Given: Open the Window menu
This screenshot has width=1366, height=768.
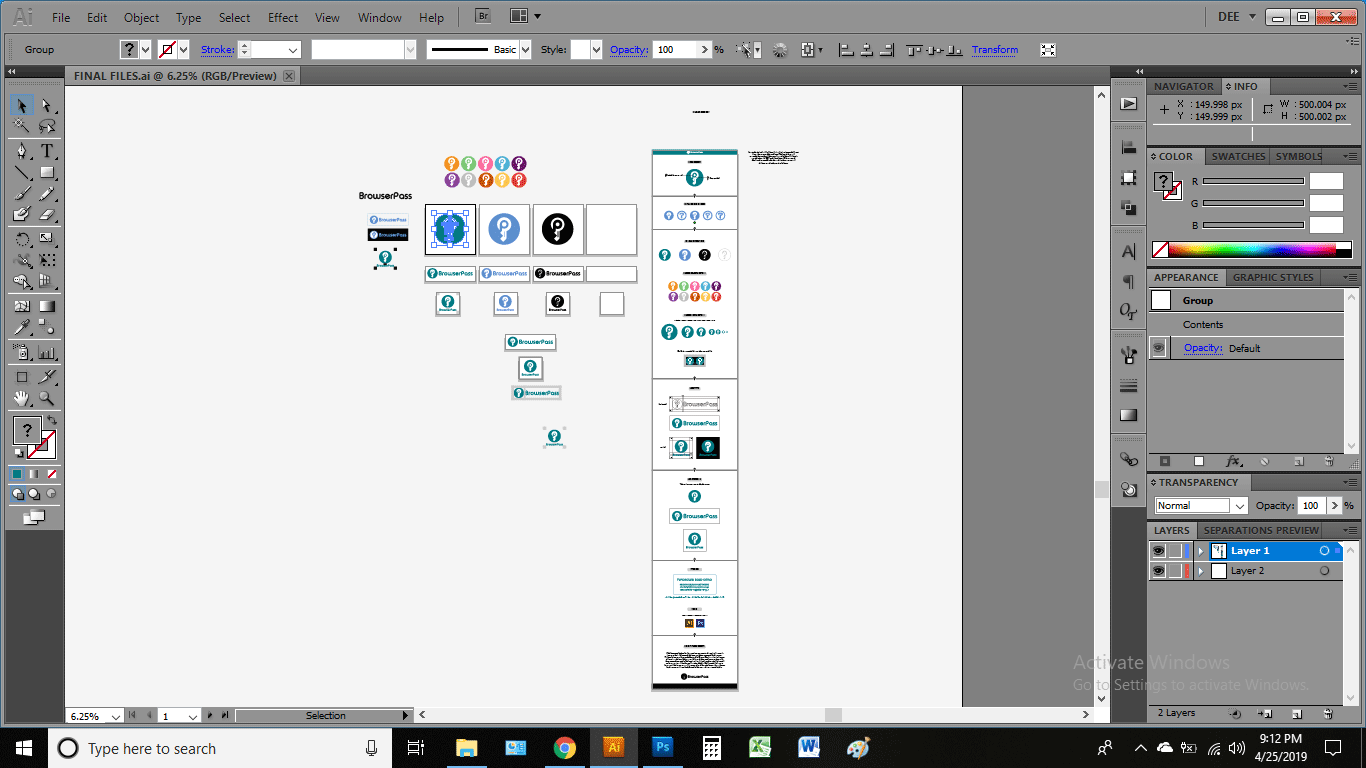Looking at the screenshot, I should pyautogui.click(x=380, y=18).
